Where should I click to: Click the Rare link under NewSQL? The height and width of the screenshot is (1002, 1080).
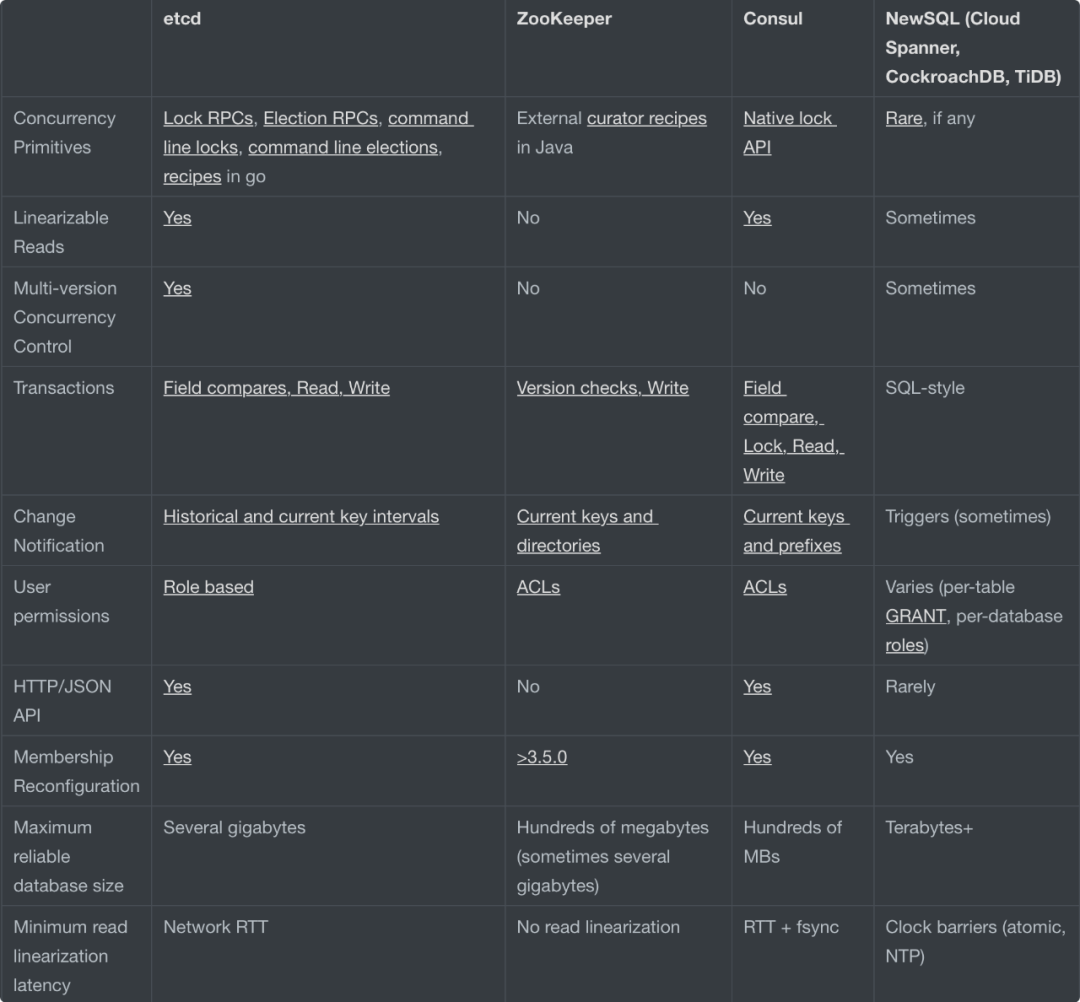coord(904,118)
